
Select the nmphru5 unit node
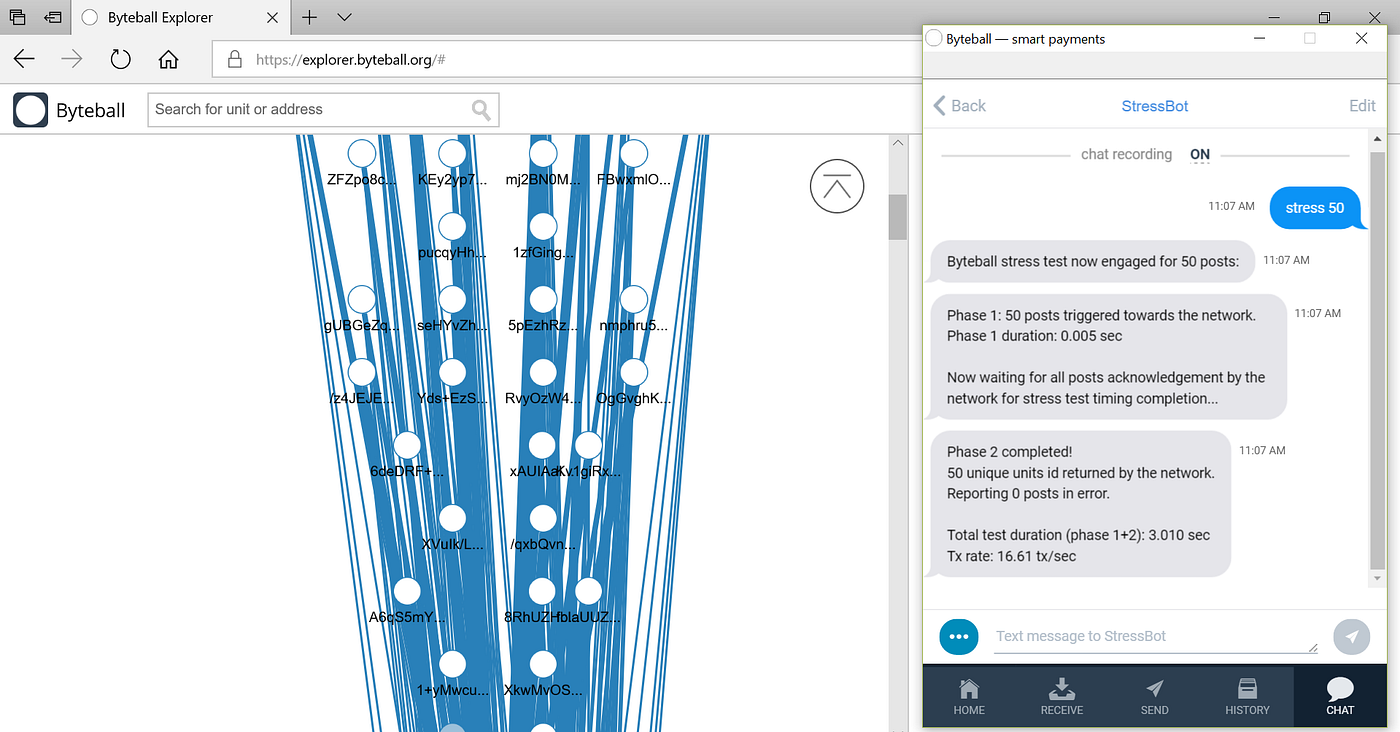click(634, 299)
